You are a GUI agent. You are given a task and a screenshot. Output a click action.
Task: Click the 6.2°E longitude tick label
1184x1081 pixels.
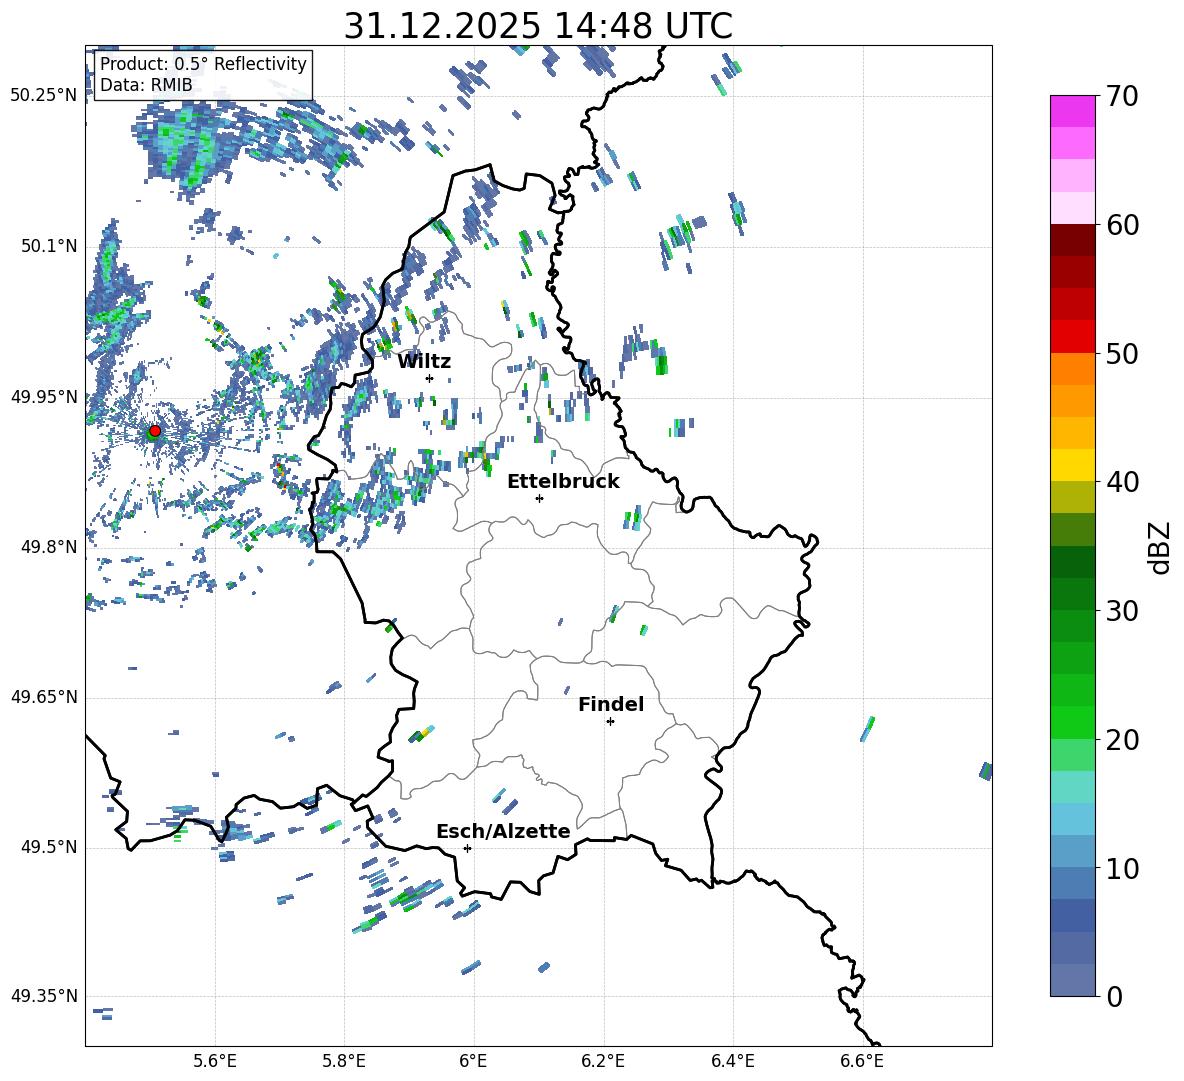coord(604,1060)
